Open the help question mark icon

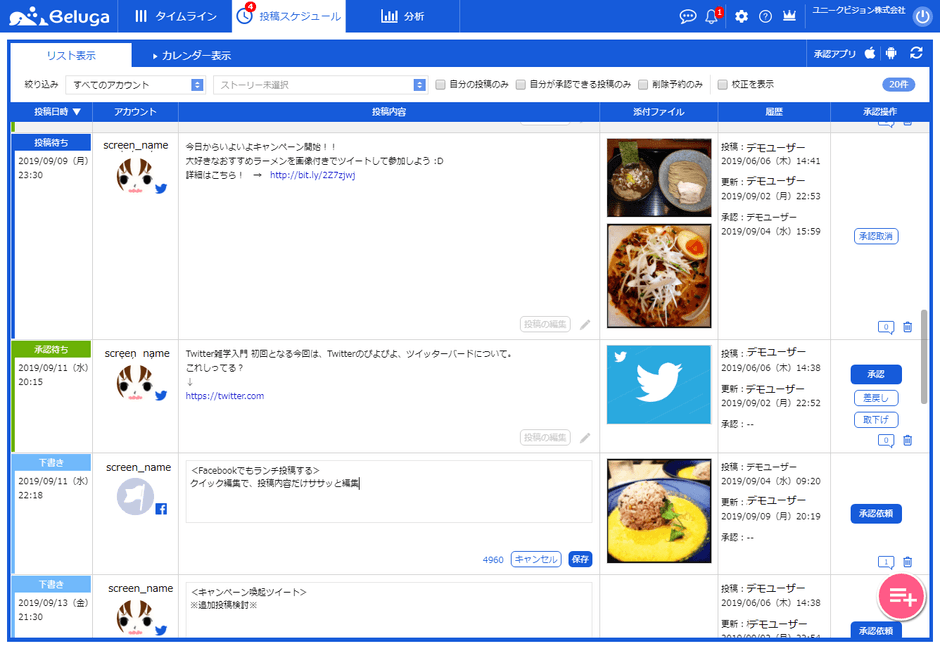(765, 16)
